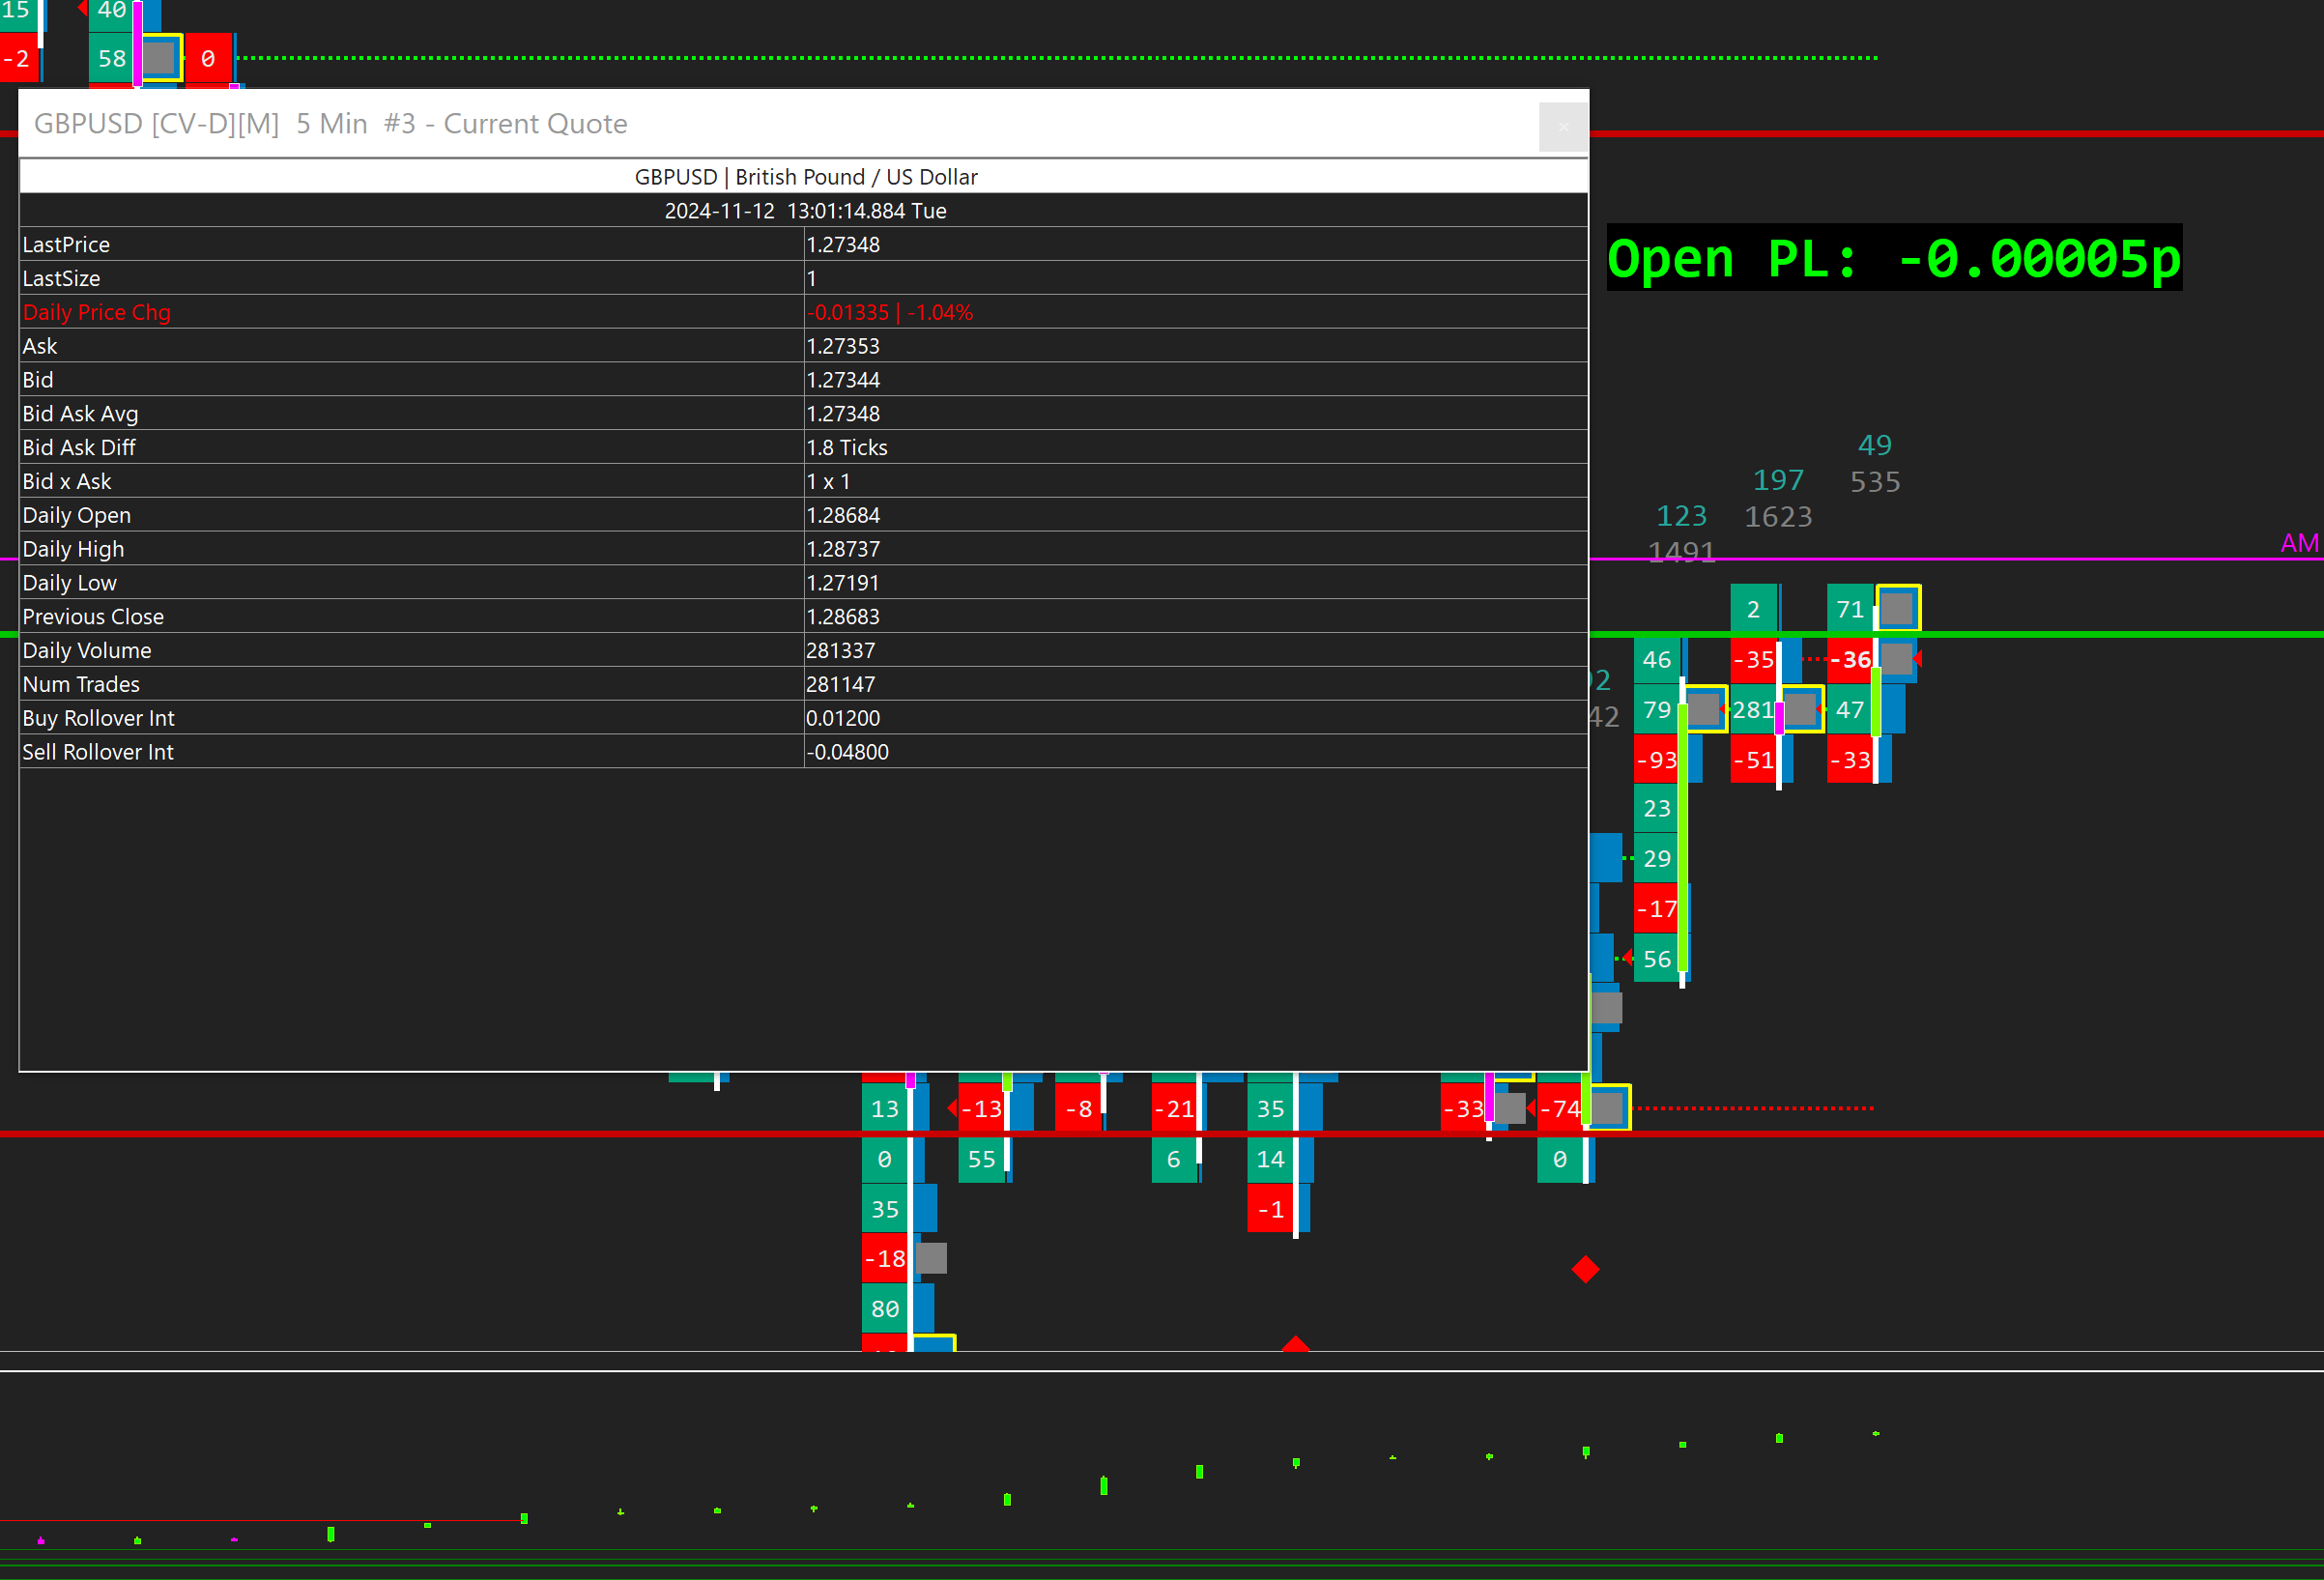
Task: Select the green 71 cell at bar top
Action: pyautogui.click(x=1849, y=609)
